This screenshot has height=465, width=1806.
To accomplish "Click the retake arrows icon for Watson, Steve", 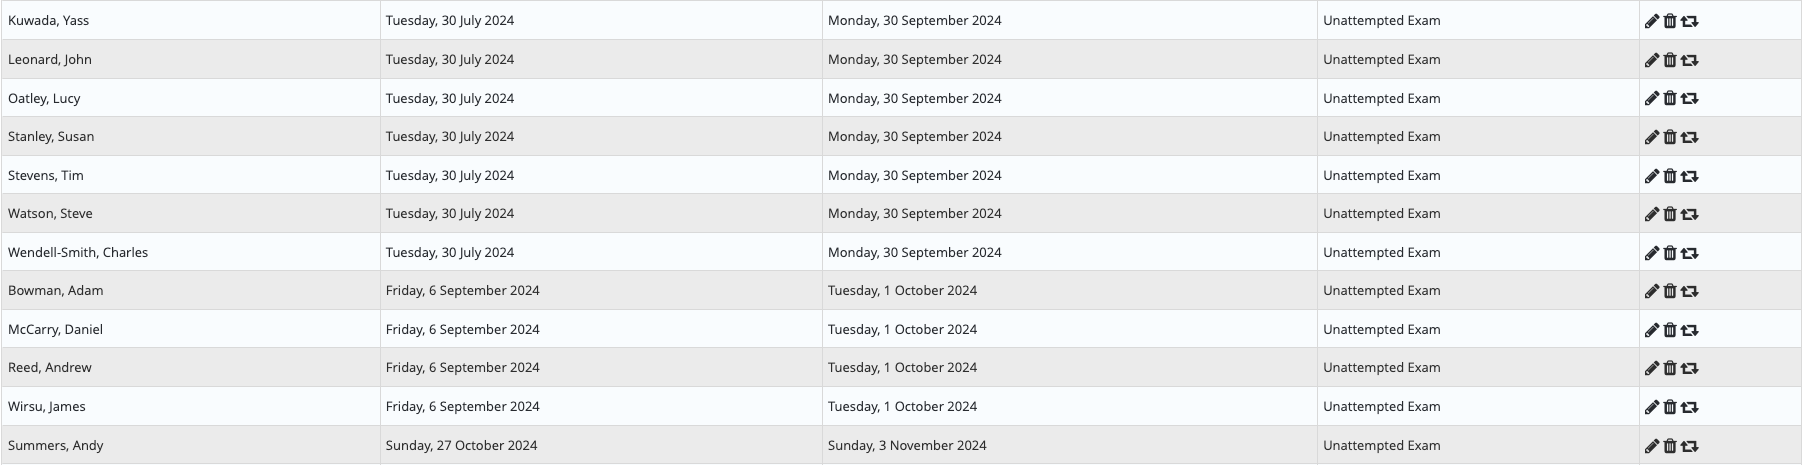I will point(1690,214).
